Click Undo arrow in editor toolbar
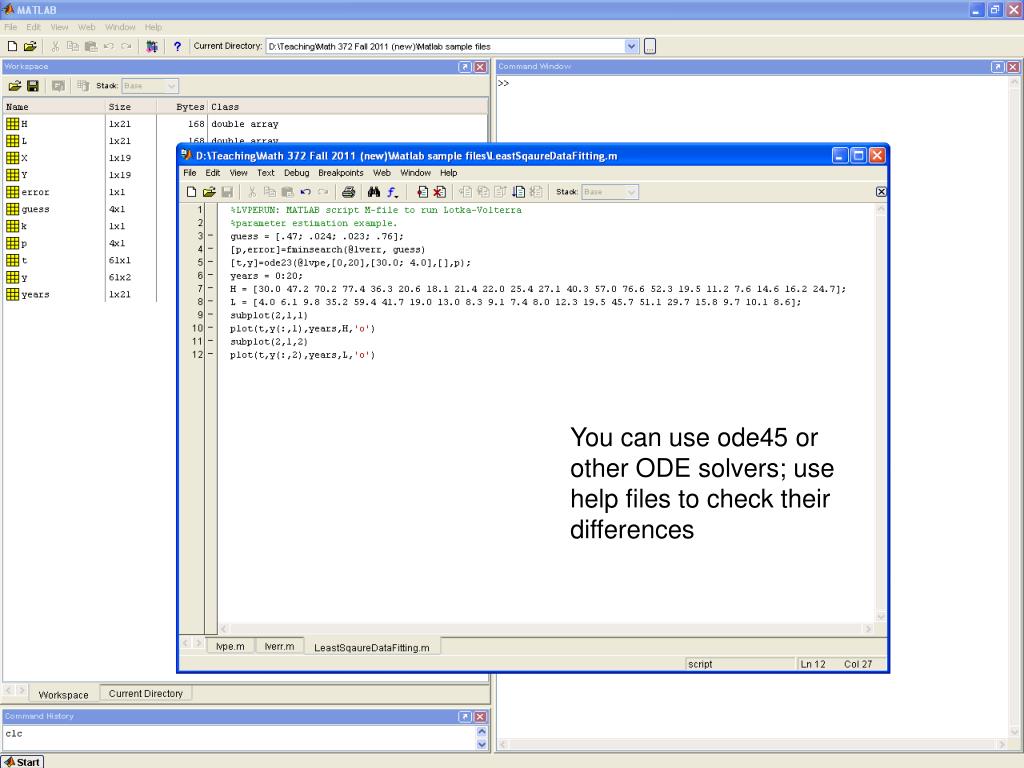The image size is (1024, 768). (306, 192)
